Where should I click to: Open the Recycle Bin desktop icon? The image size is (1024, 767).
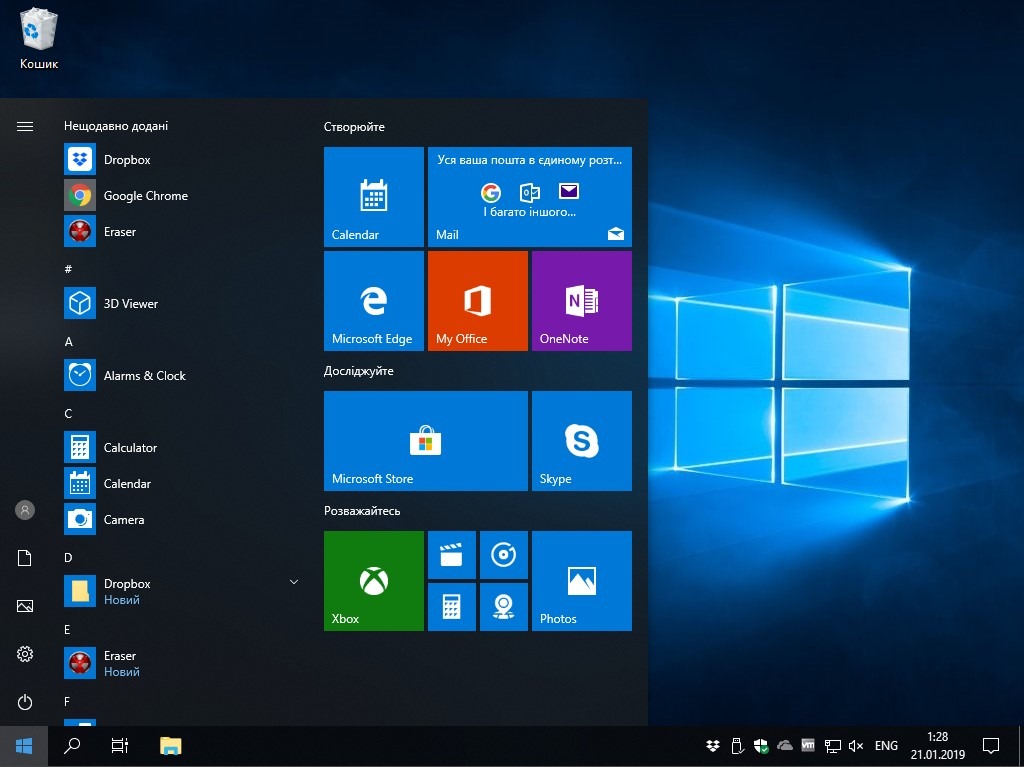[39, 37]
